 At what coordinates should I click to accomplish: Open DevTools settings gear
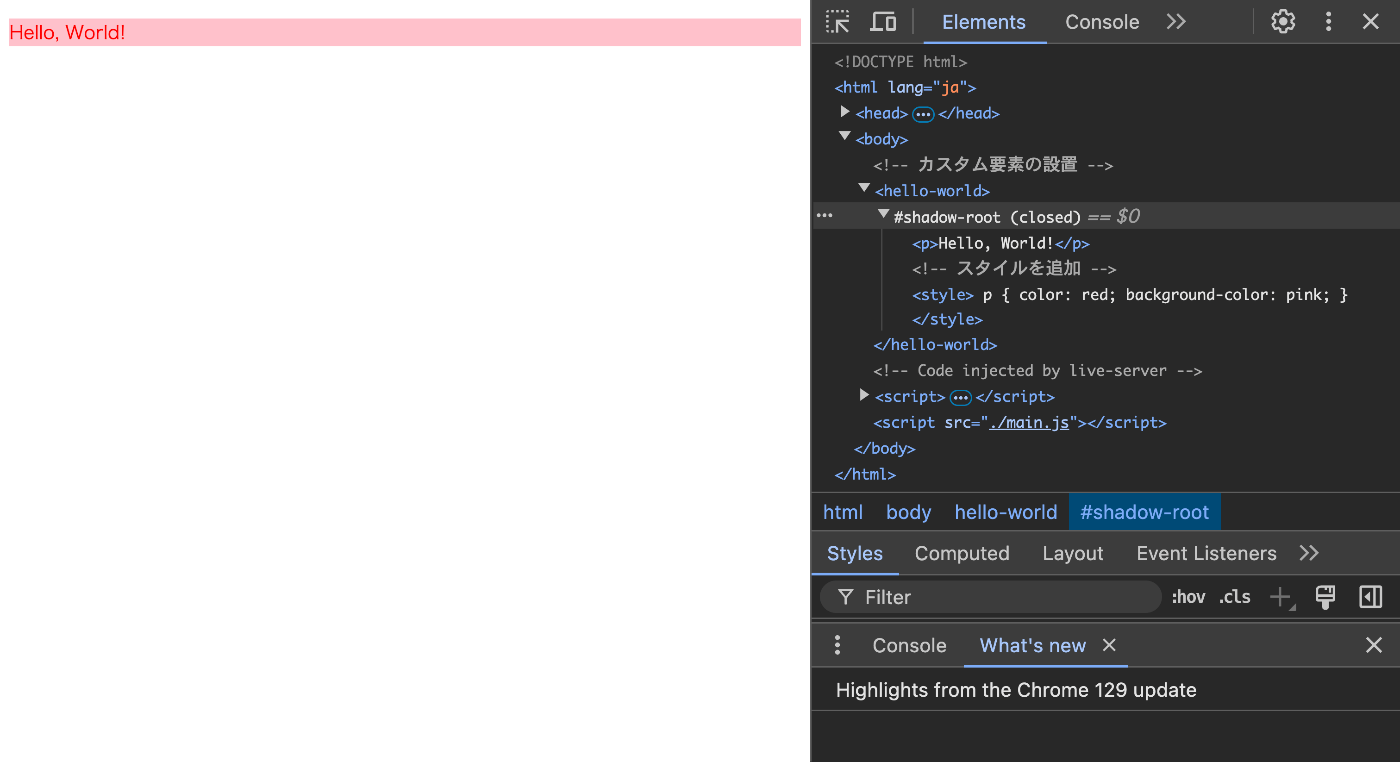(x=1283, y=22)
